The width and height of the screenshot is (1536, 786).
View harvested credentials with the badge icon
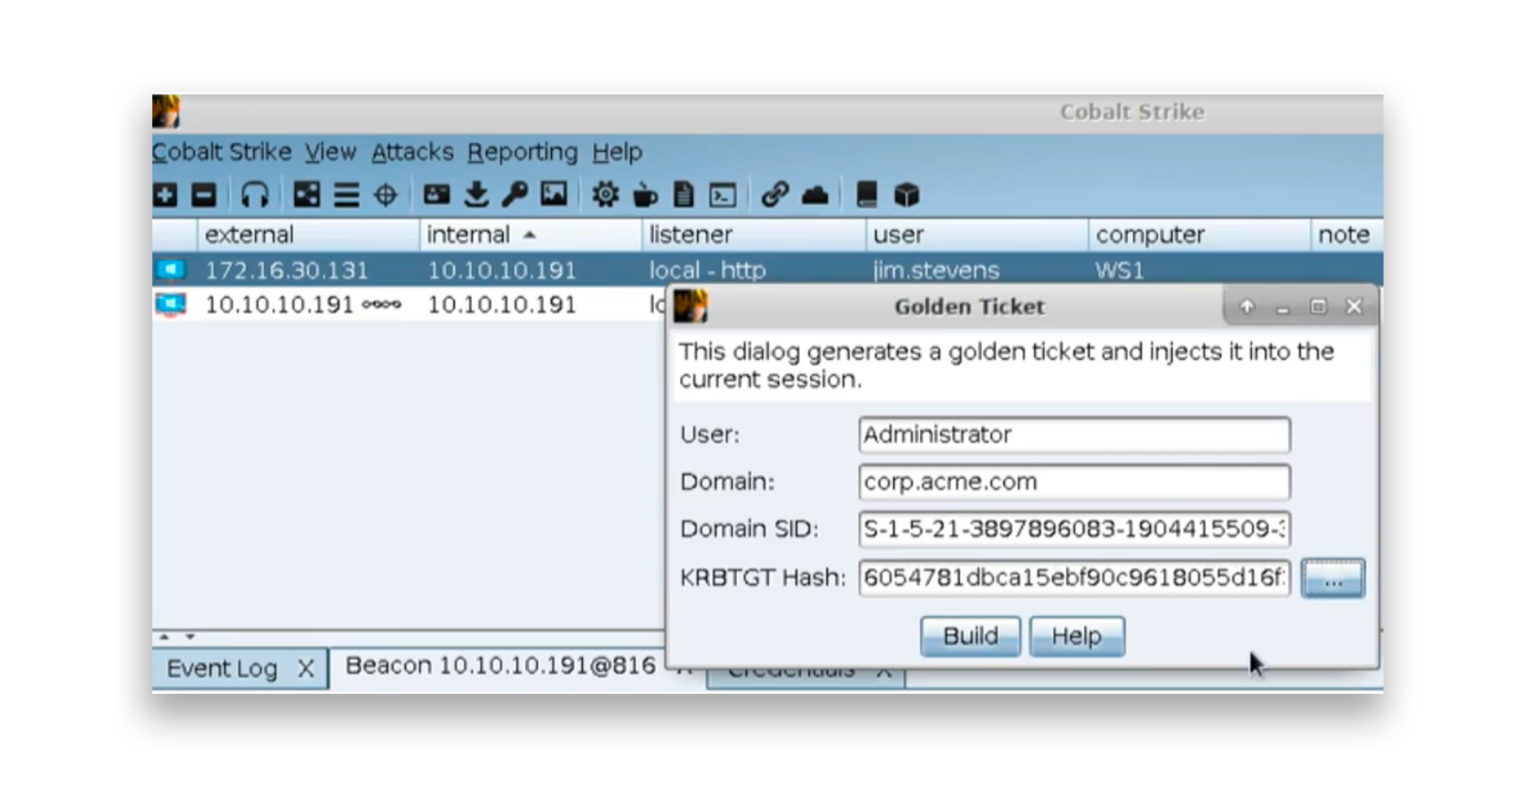click(438, 195)
